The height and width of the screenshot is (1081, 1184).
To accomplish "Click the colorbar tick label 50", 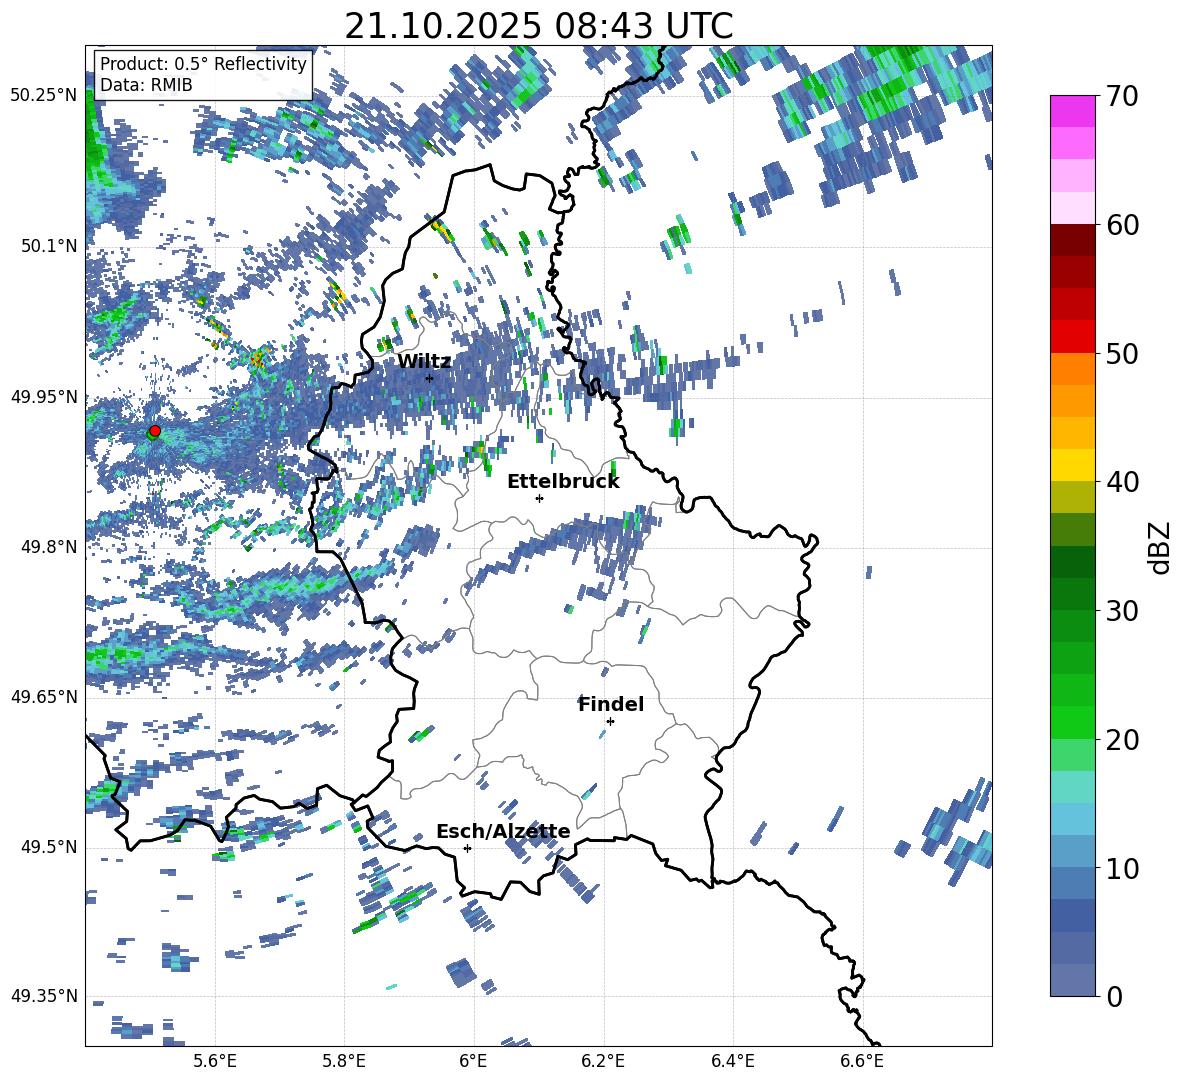I will click(x=1122, y=354).
